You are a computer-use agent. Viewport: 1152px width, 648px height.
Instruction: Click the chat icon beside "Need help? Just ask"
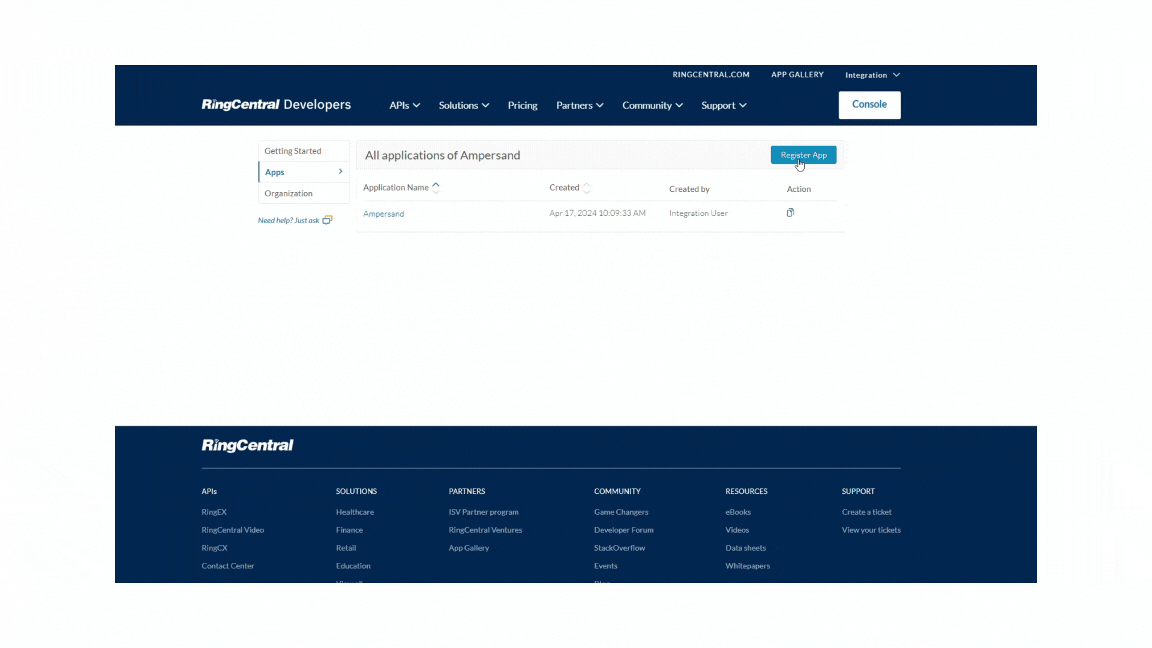[327, 219]
